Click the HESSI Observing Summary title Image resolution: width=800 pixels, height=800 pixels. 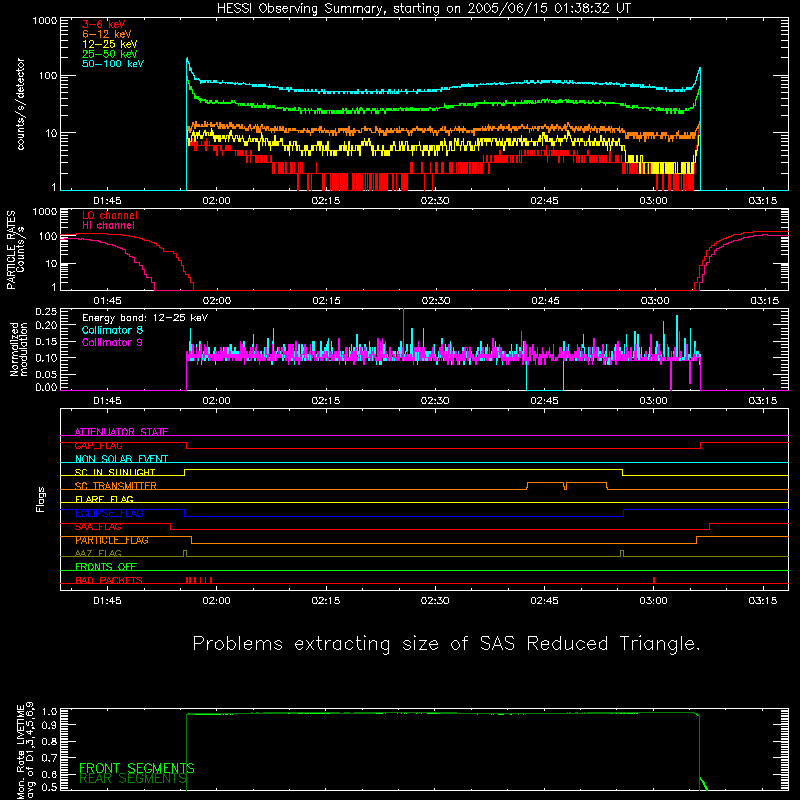[x=423, y=9]
